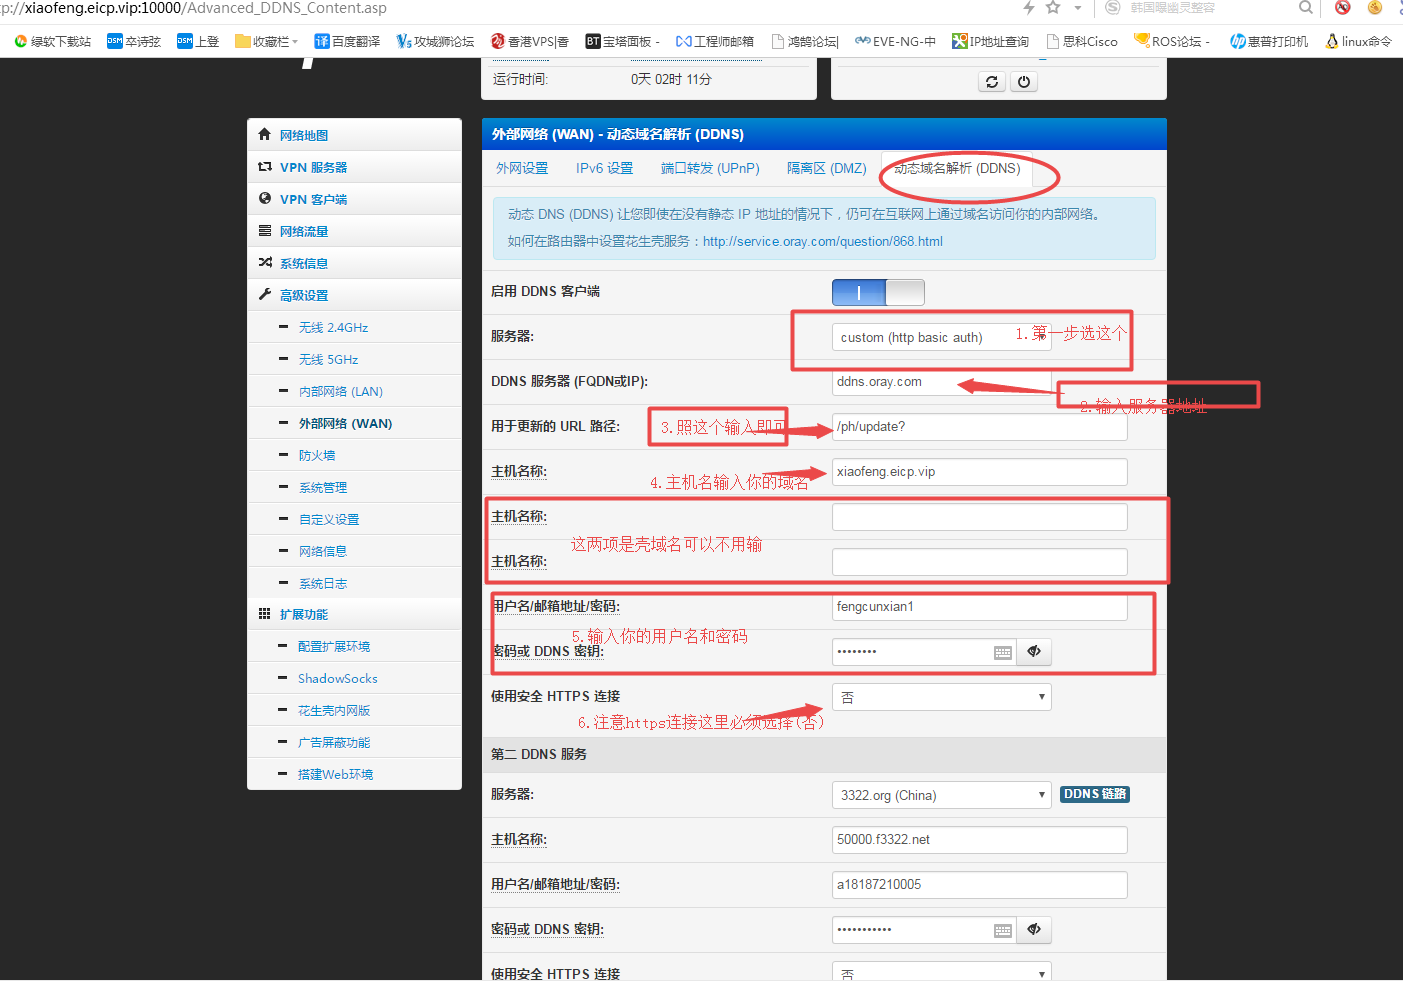Open the ShadowSocks extension link
Viewport: 1403px width, 984px height.
click(x=338, y=678)
